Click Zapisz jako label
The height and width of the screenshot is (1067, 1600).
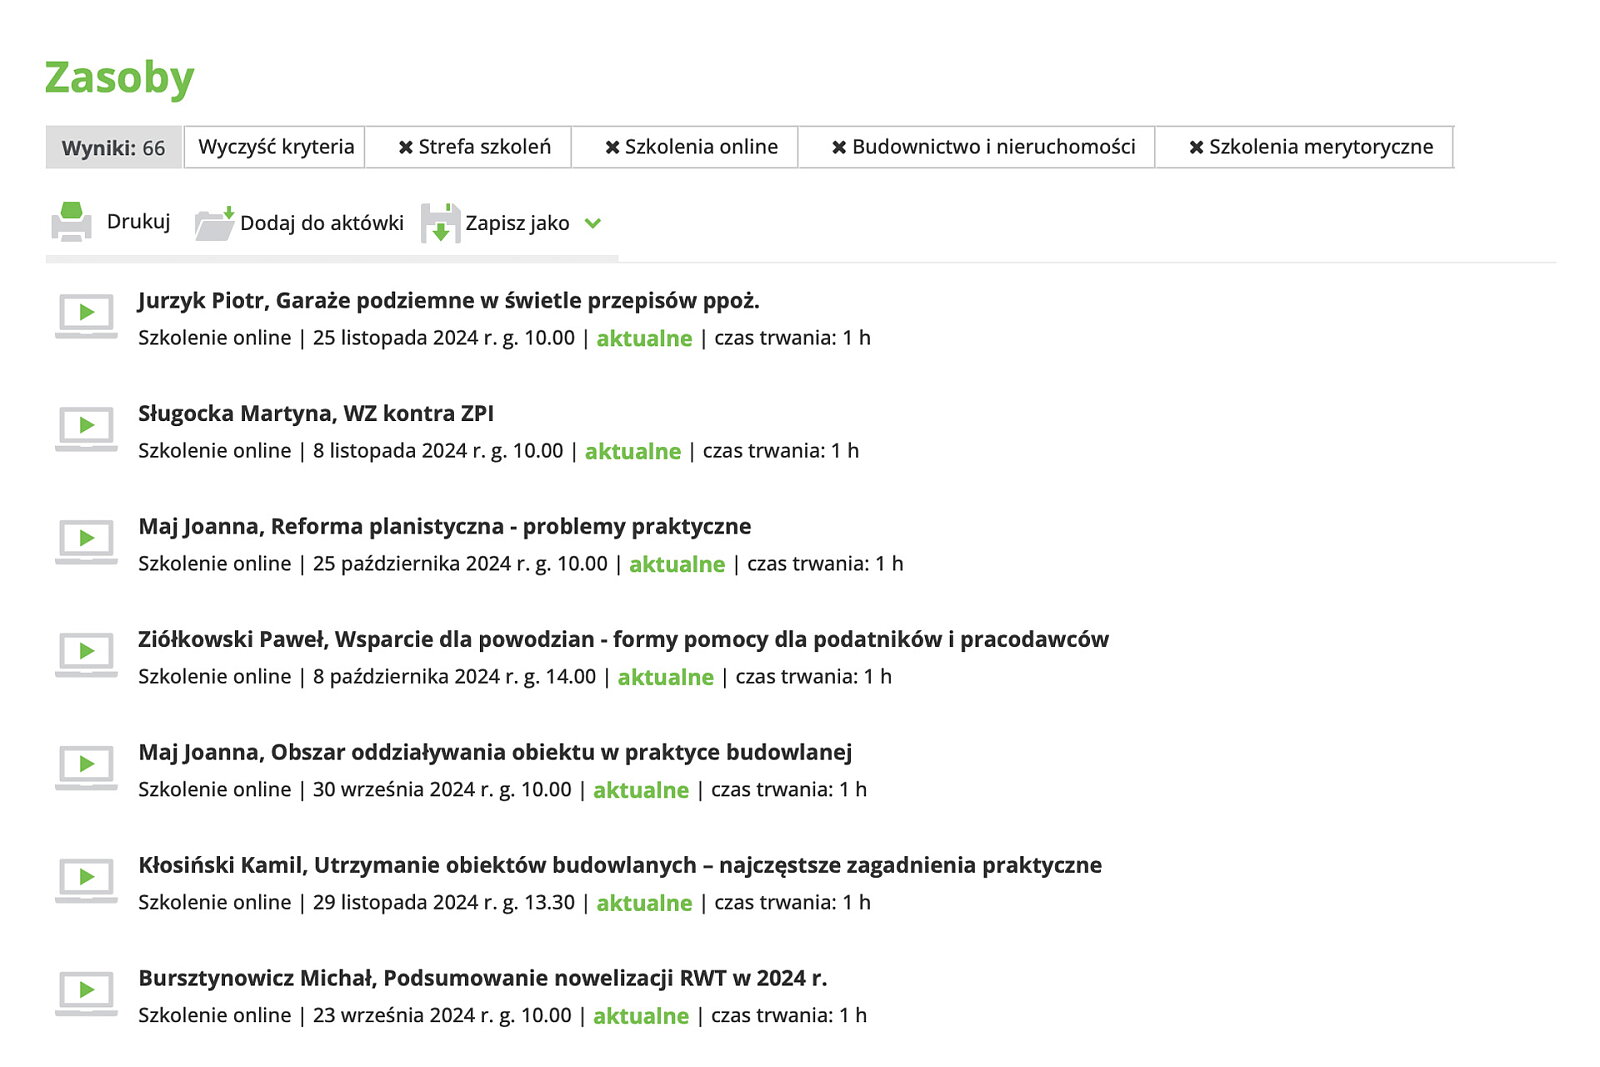coord(517,223)
